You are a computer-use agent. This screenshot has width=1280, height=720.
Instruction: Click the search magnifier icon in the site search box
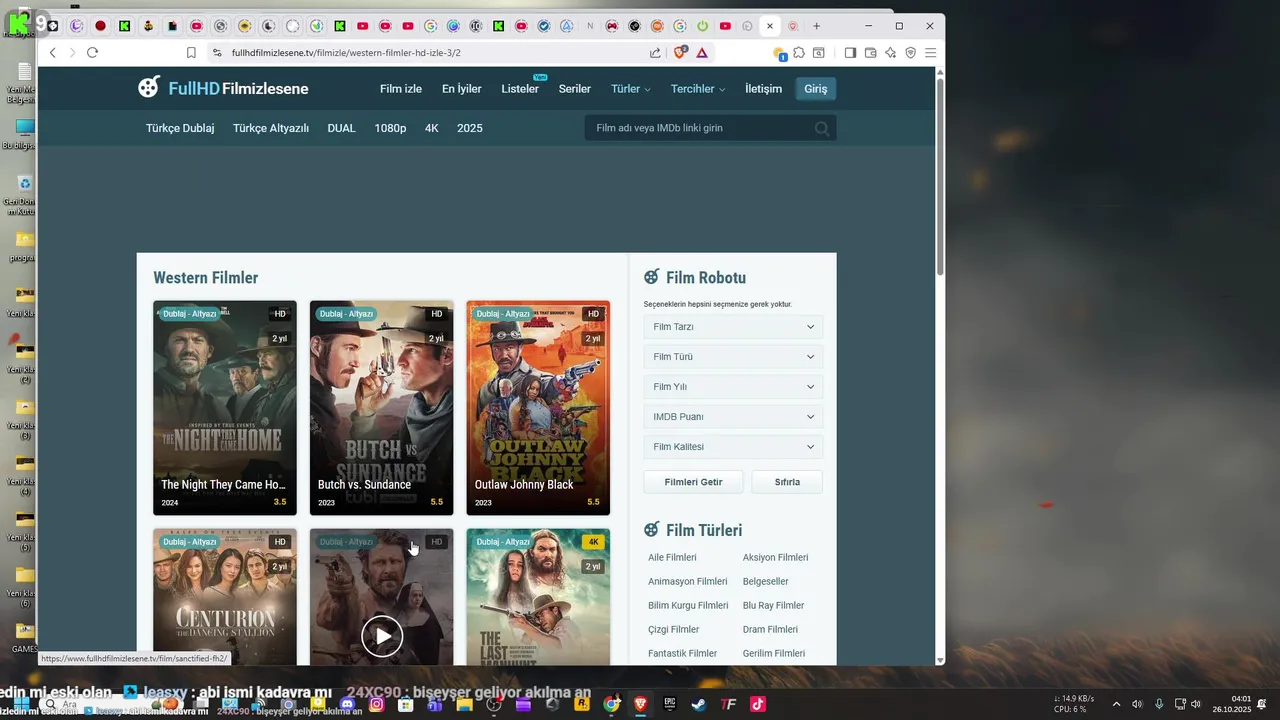coord(822,128)
